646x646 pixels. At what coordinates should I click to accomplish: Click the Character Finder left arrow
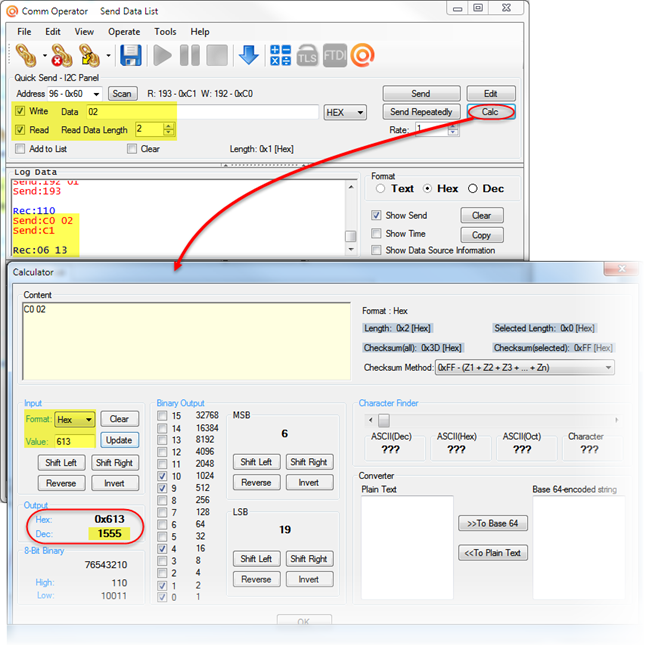[371, 420]
